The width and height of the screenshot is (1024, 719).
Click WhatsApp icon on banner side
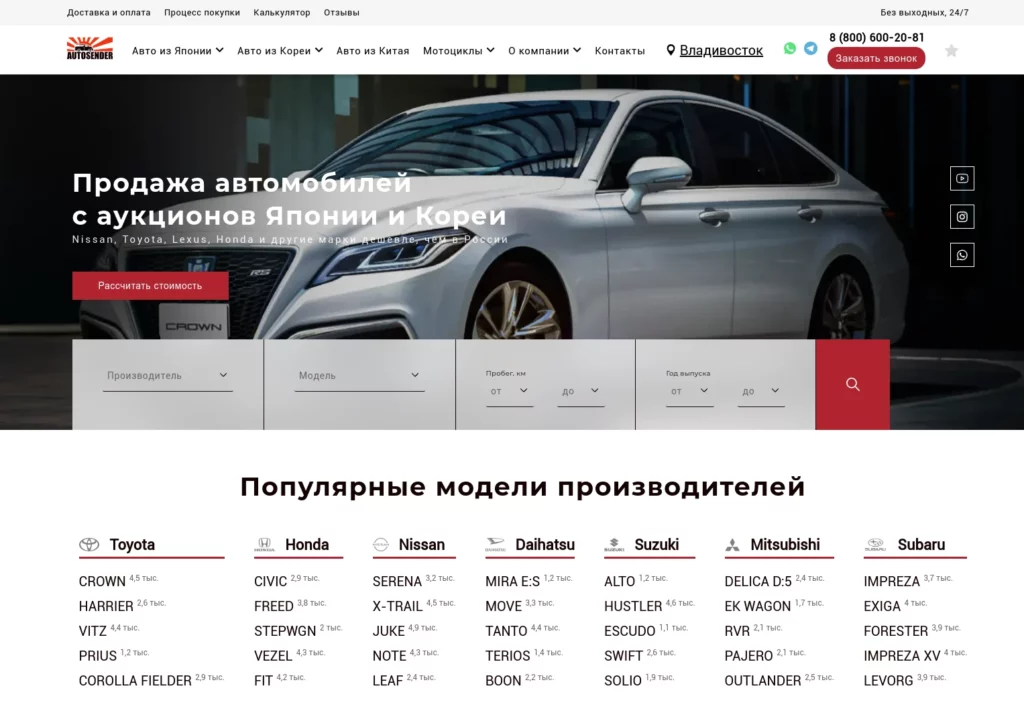coord(961,255)
